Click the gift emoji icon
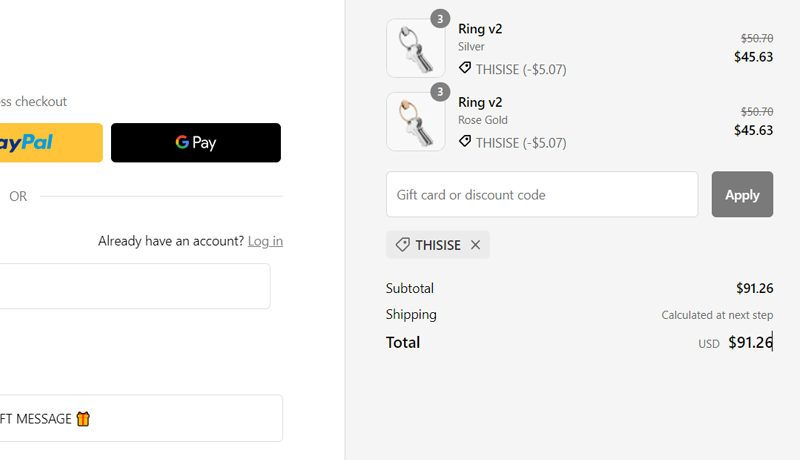Image resolution: width=800 pixels, height=460 pixels. point(83,419)
